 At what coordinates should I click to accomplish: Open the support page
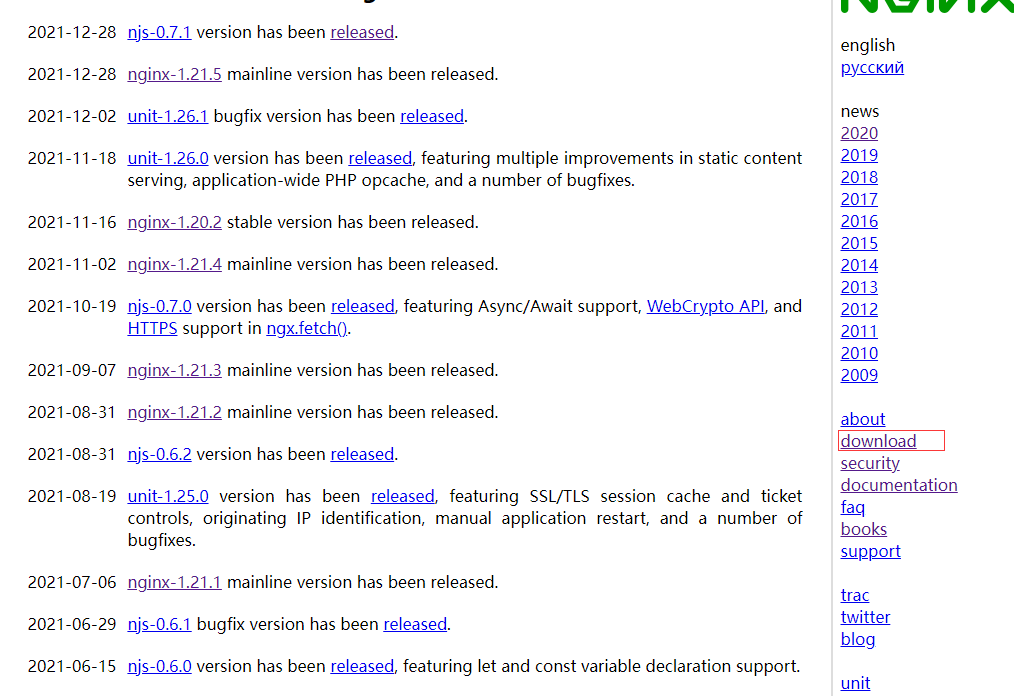[x=870, y=552]
